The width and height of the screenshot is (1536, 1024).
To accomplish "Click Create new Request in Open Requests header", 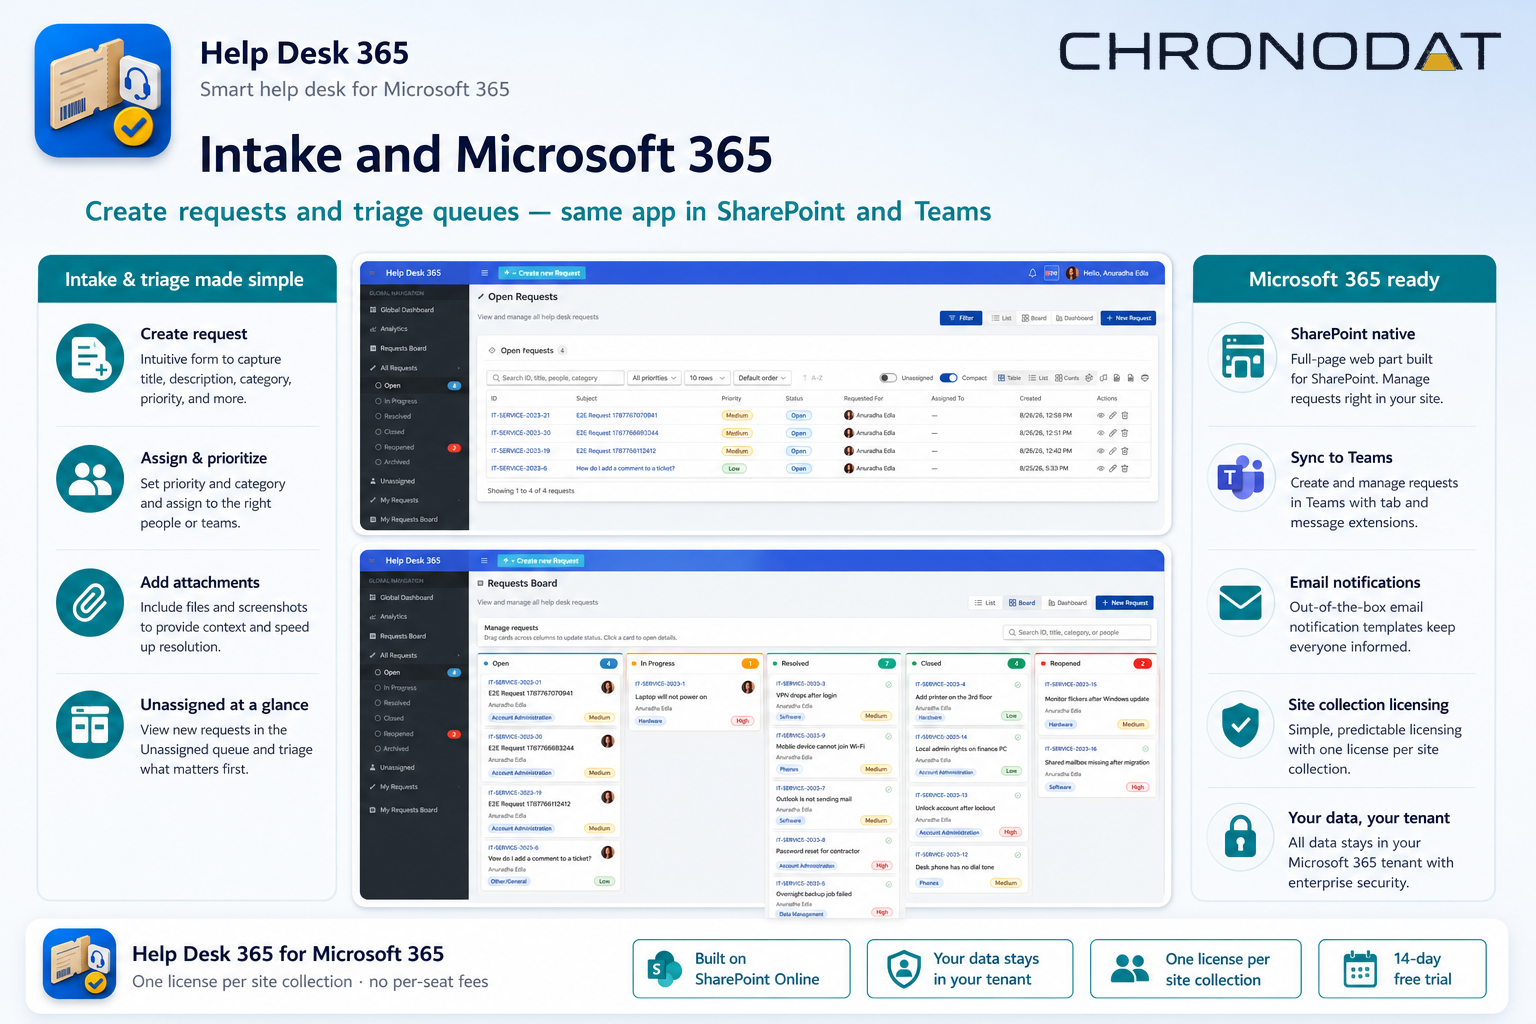I will pyautogui.click(x=542, y=273).
